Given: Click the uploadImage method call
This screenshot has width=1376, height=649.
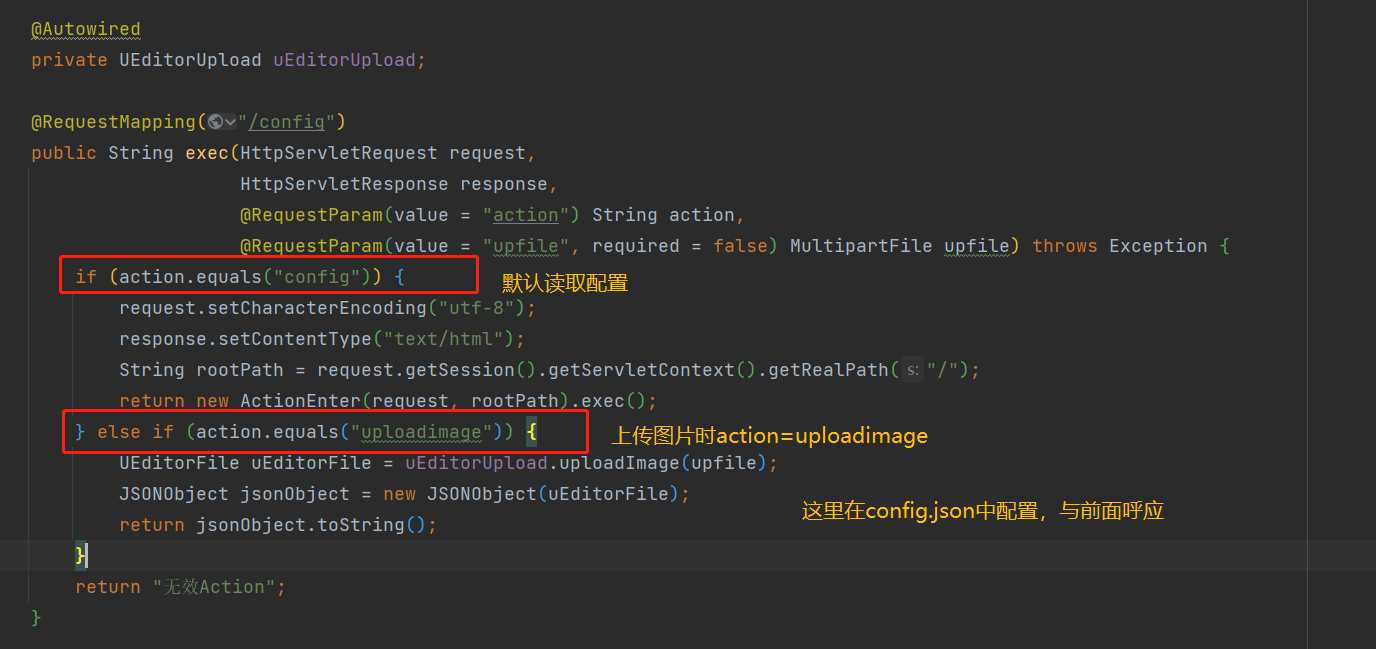Looking at the screenshot, I should pos(619,463).
